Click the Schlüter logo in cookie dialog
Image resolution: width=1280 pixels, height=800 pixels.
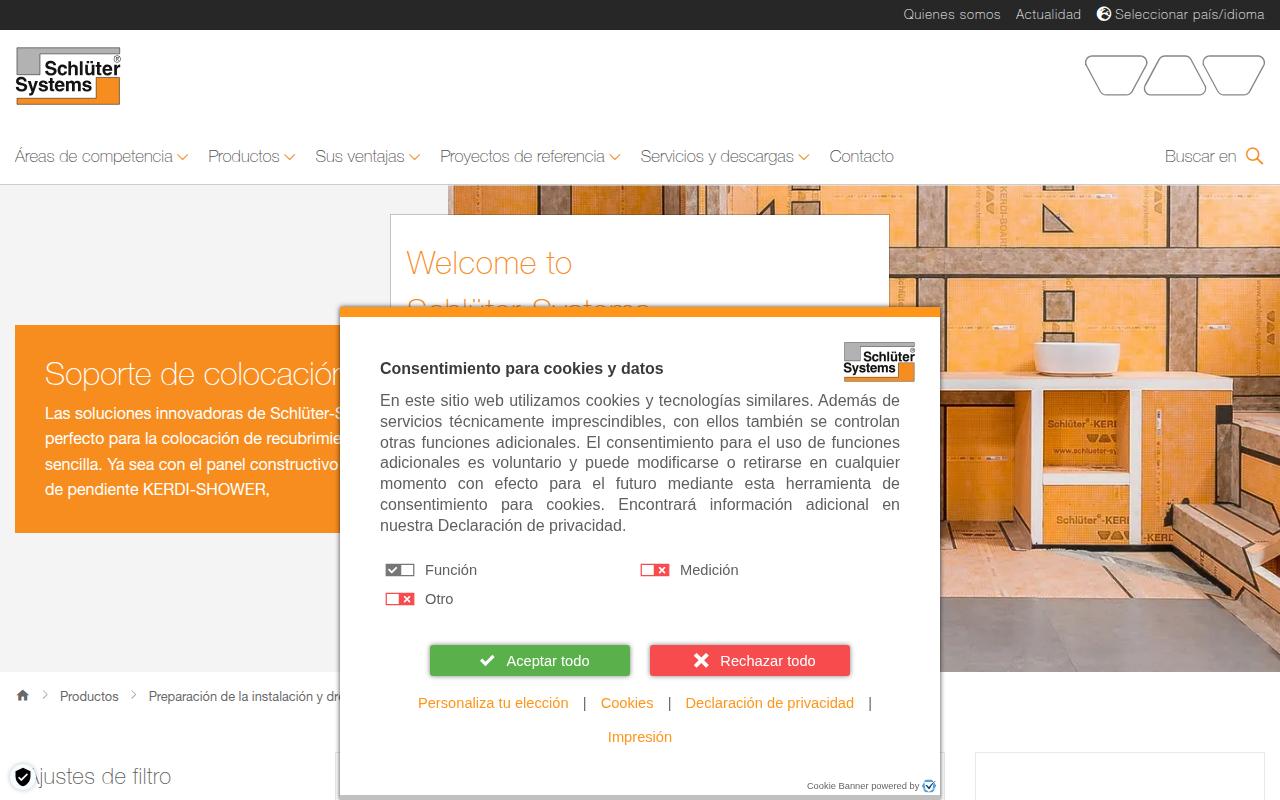coord(879,362)
